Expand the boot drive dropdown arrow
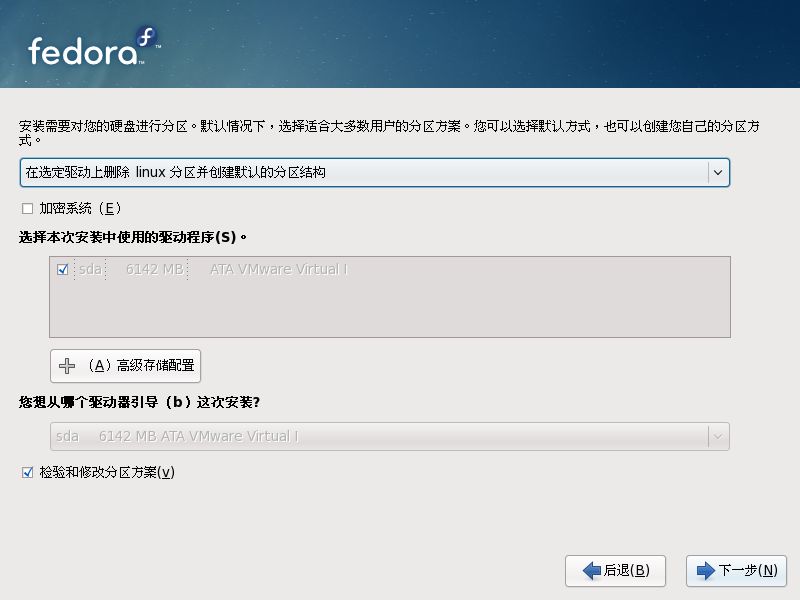This screenshot has width=800, height=600. [718, 436]
